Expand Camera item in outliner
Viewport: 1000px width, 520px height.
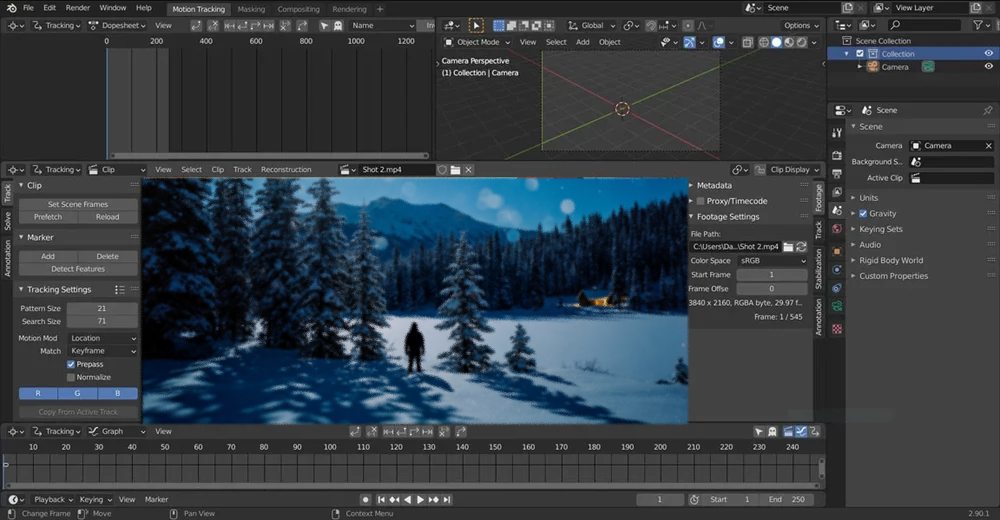click(860, 66)
